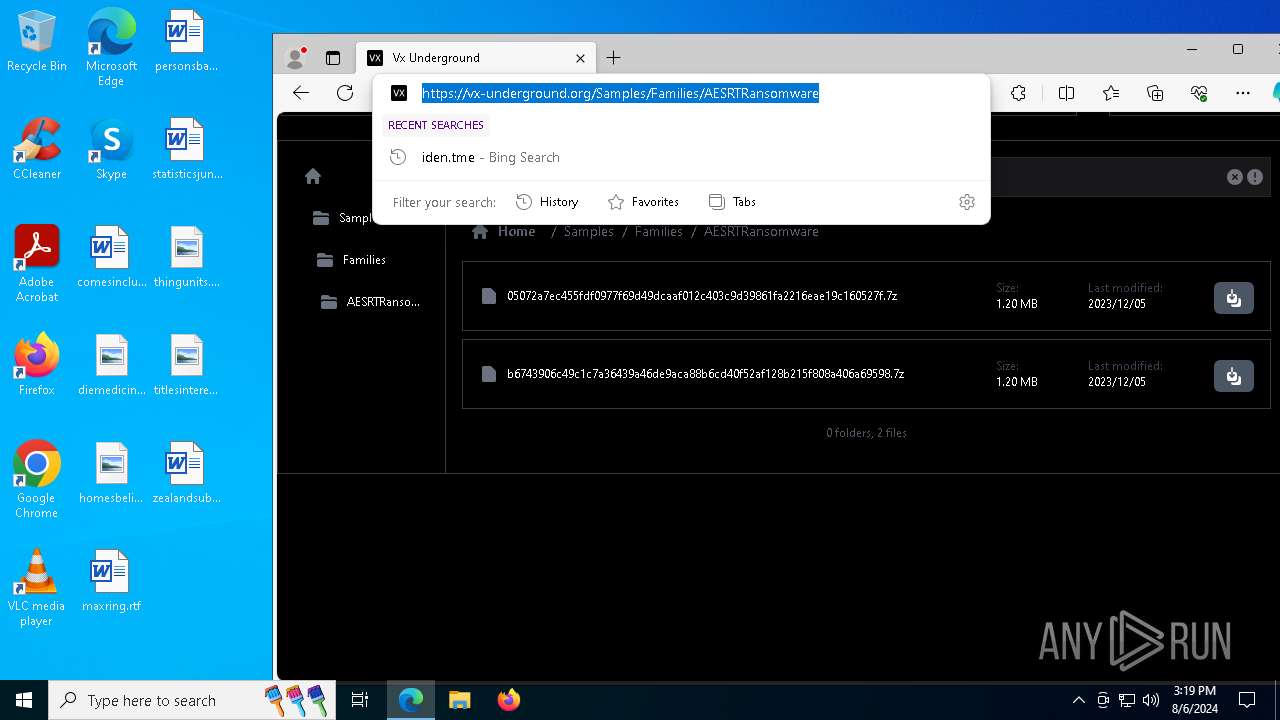Click Samples breadcrumb link
This screenshot has width=1280, height=720.
pyautogui.click(x=589, y=232)
